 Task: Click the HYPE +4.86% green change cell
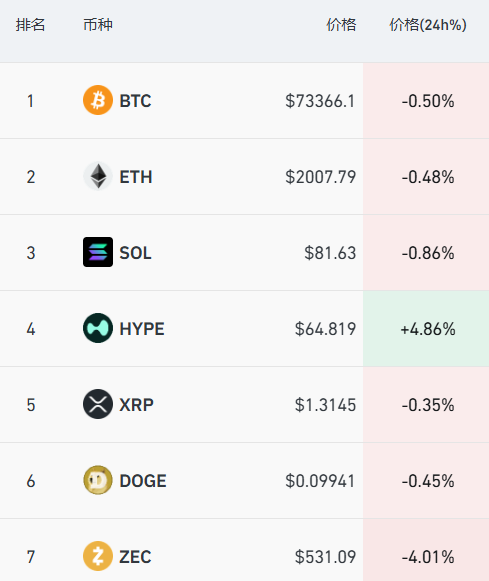(426, 329)
